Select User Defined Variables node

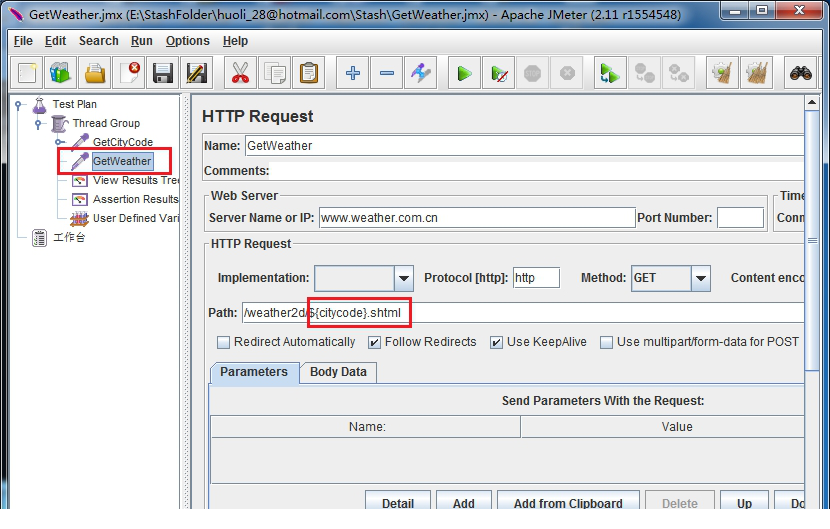136,218
